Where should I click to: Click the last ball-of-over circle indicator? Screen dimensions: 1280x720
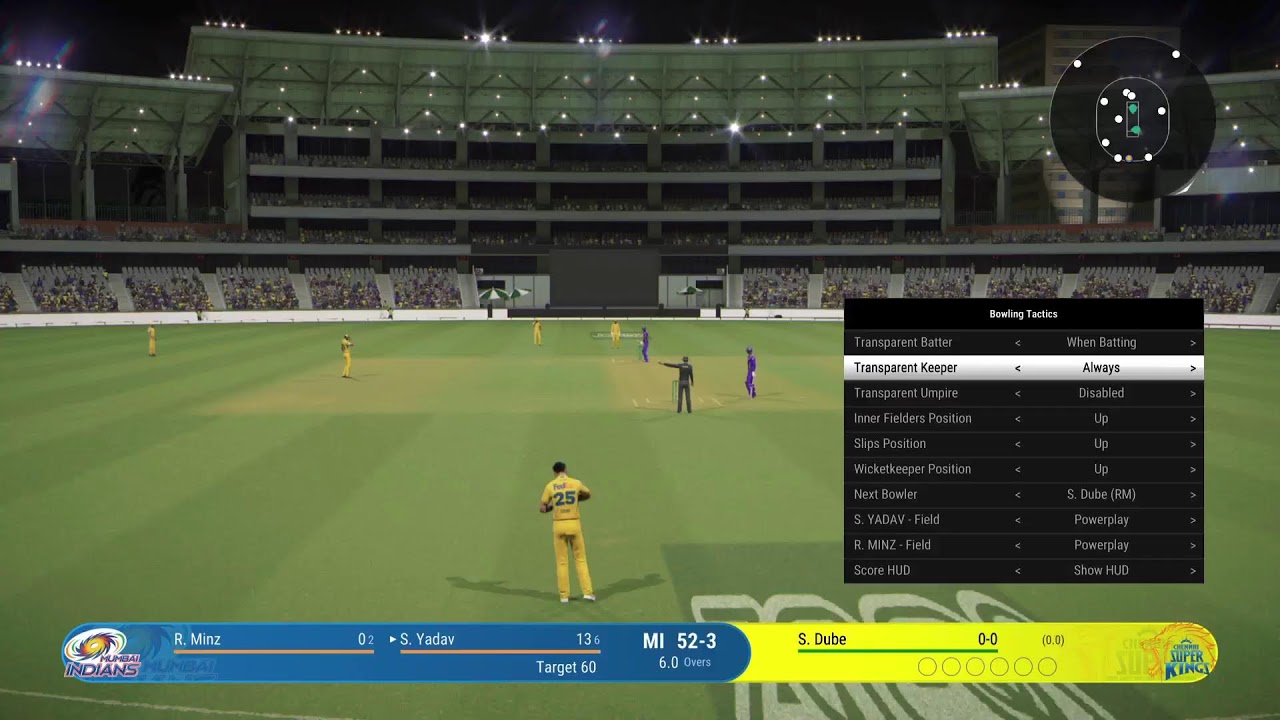(1047, 666)
